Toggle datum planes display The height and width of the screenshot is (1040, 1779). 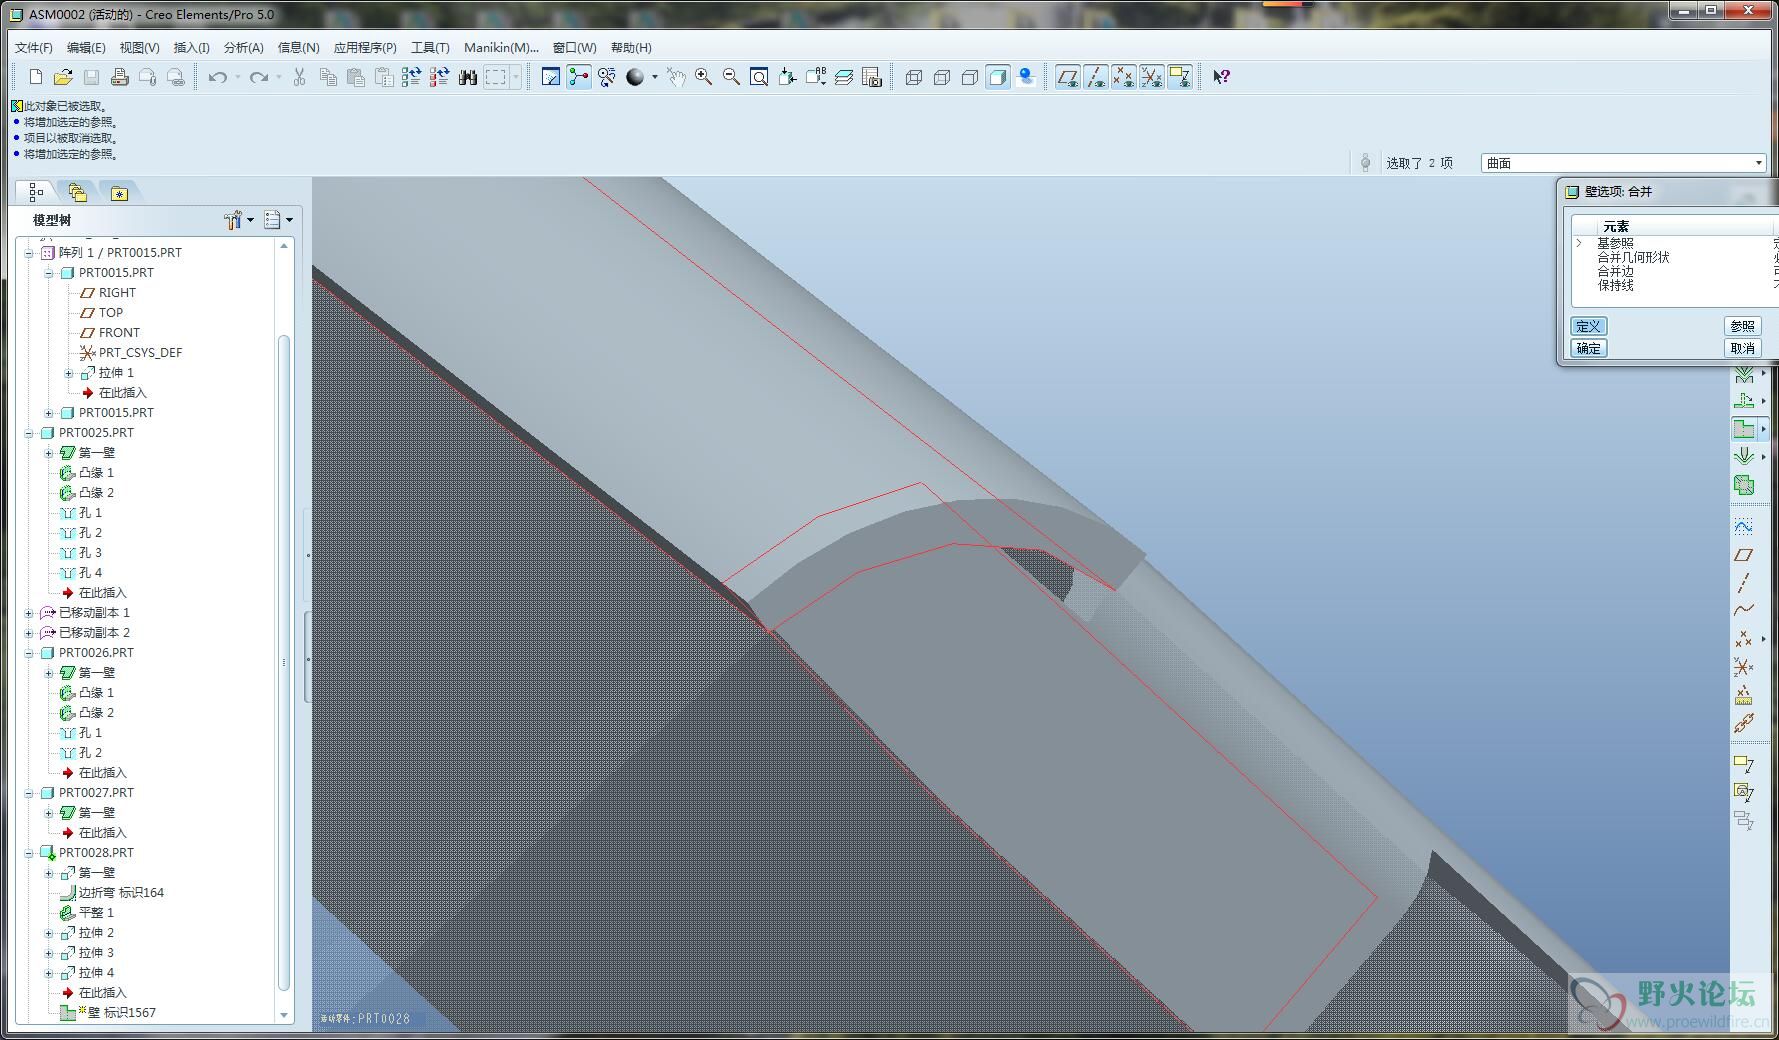1068,77
